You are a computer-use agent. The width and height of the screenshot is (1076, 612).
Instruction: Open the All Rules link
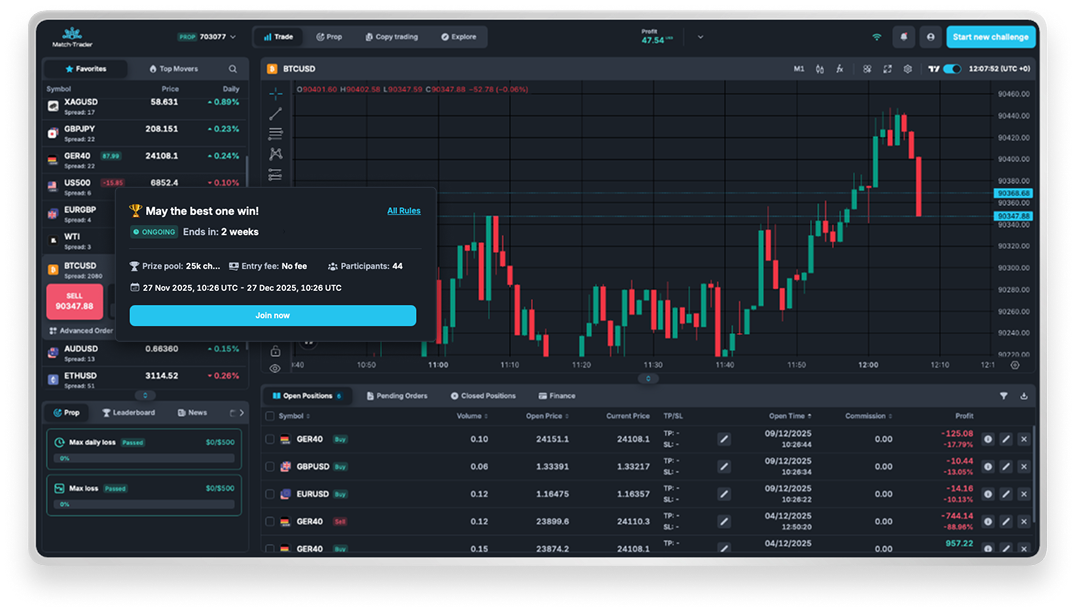point(403,211)
